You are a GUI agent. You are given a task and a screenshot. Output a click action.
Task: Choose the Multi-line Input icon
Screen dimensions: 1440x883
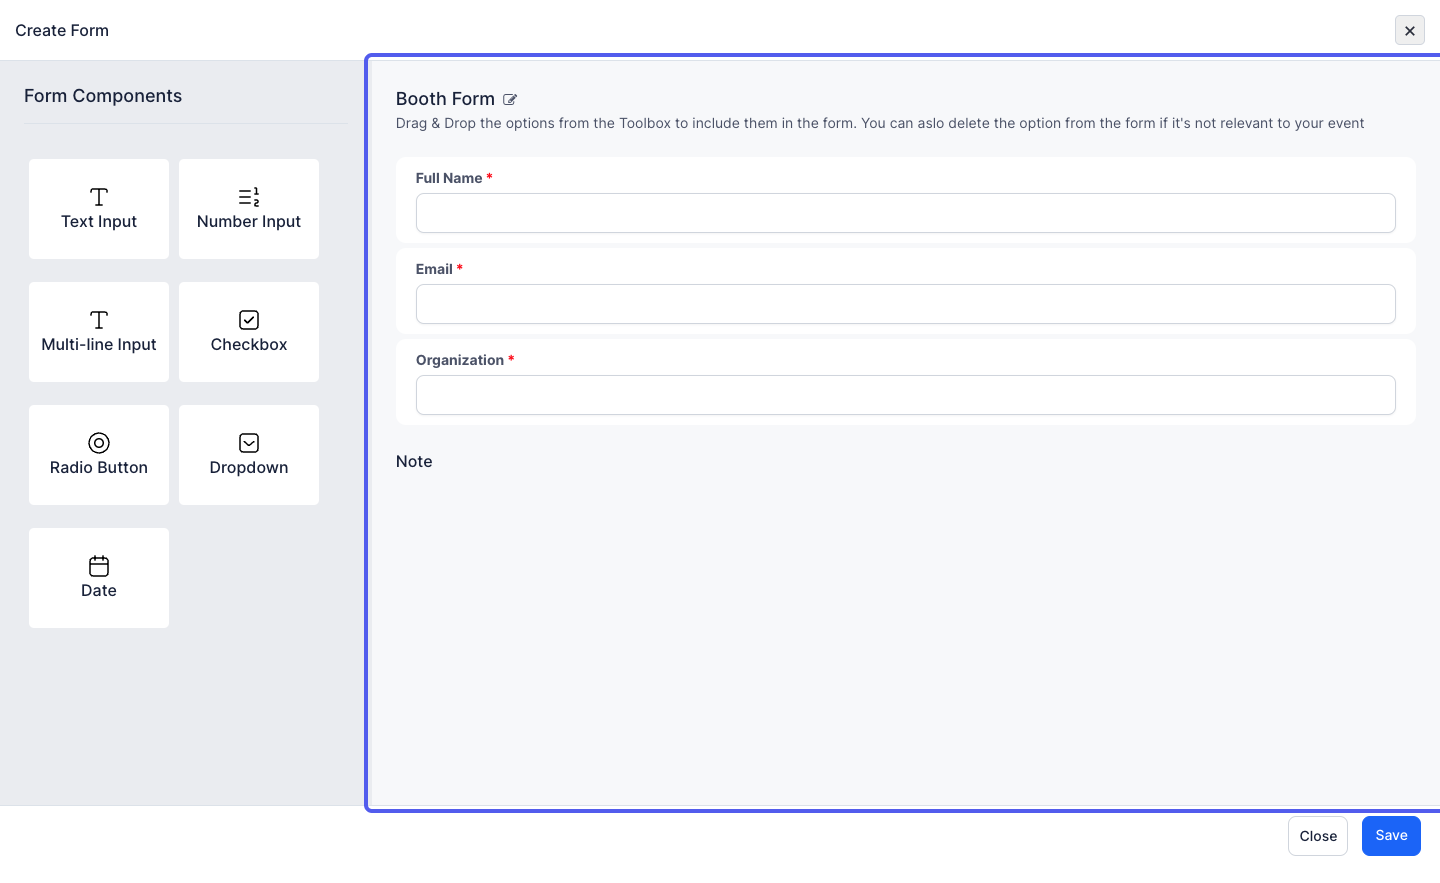point(99,320)
